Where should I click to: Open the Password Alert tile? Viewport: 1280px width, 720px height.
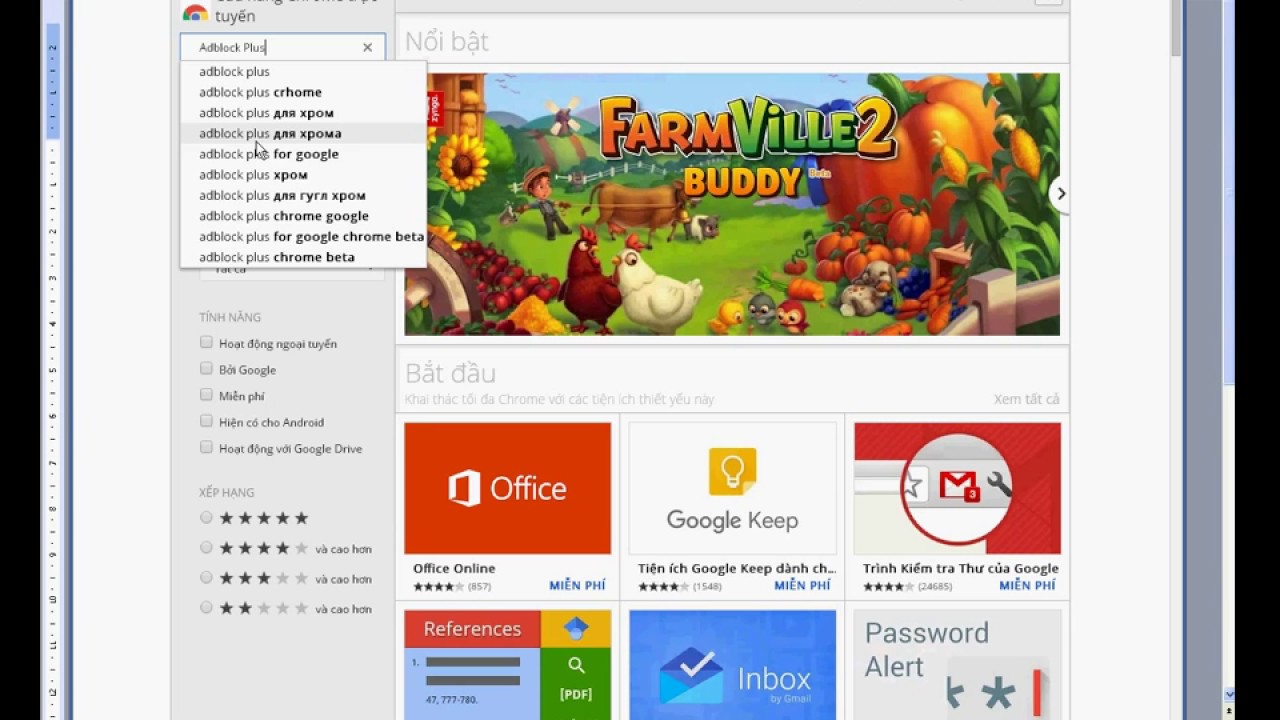point(957,665)
